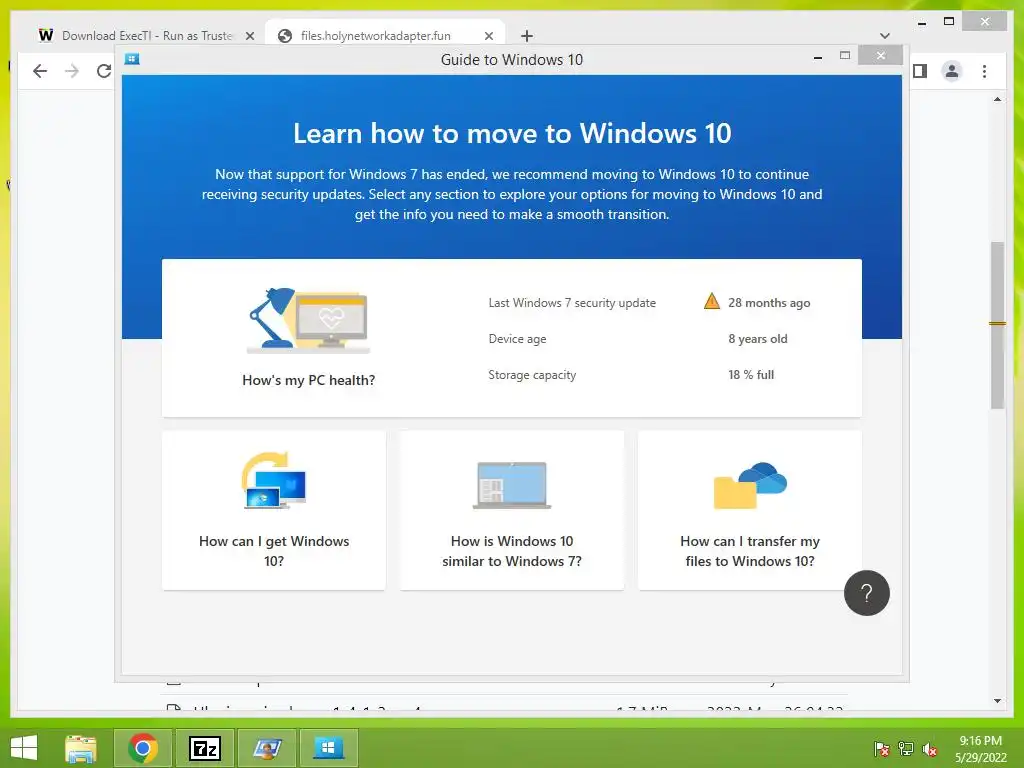Close the Guide to Windows 10 window
Image resolution: width=1024 pixels, height=768 pixels.
(880, 56)
